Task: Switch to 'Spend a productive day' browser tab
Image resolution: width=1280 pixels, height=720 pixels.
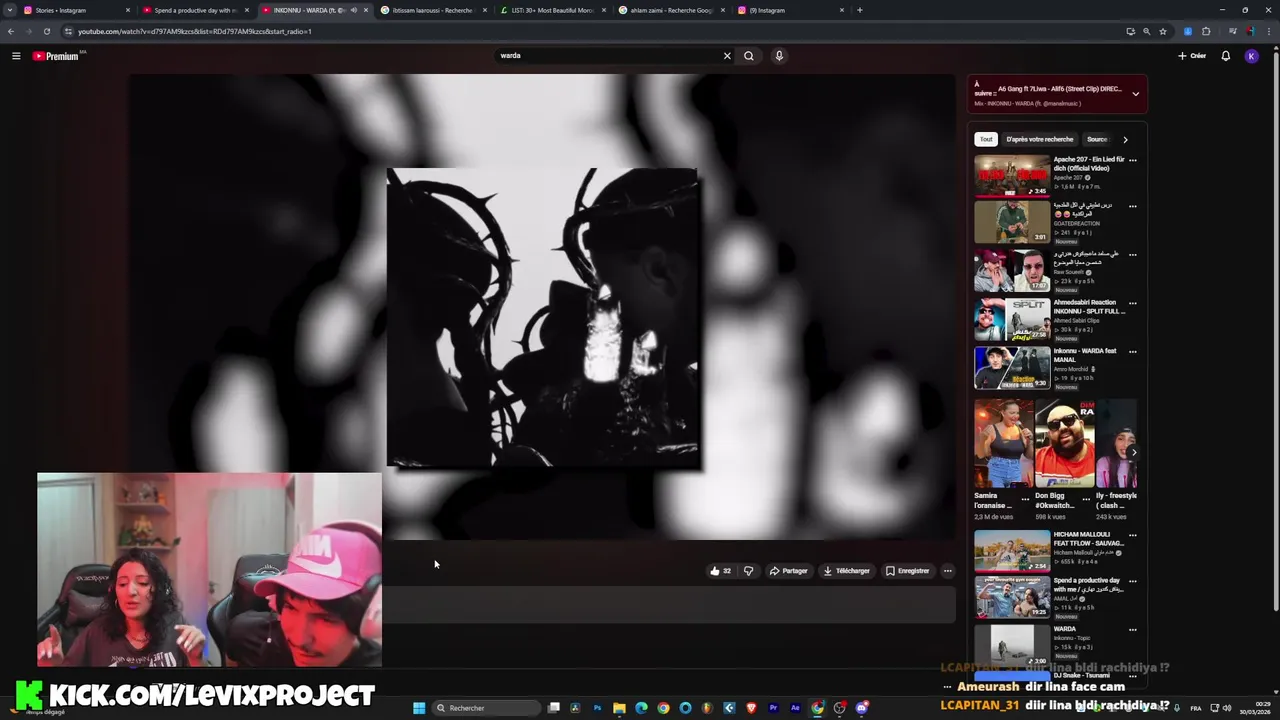Action: tap(197, 10)
